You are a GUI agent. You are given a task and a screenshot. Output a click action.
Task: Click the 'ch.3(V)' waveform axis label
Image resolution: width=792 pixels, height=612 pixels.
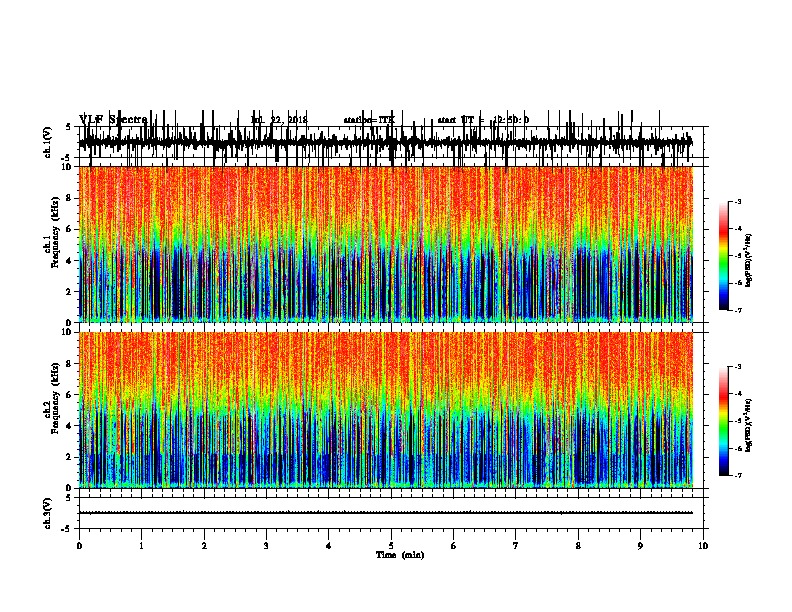(x=48, y=513)
